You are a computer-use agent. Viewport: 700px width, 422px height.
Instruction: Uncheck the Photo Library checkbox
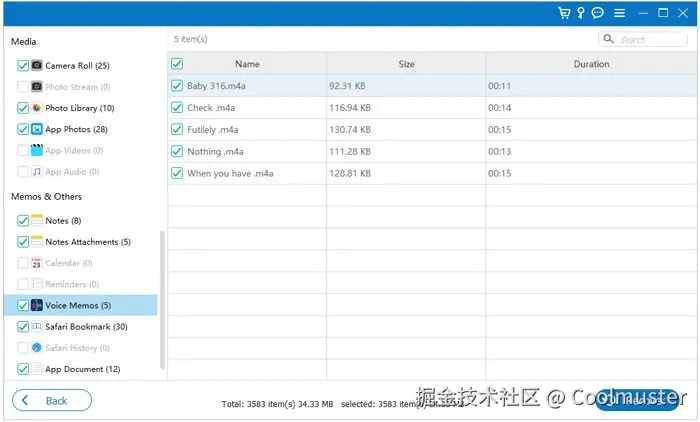pos(23,108)
